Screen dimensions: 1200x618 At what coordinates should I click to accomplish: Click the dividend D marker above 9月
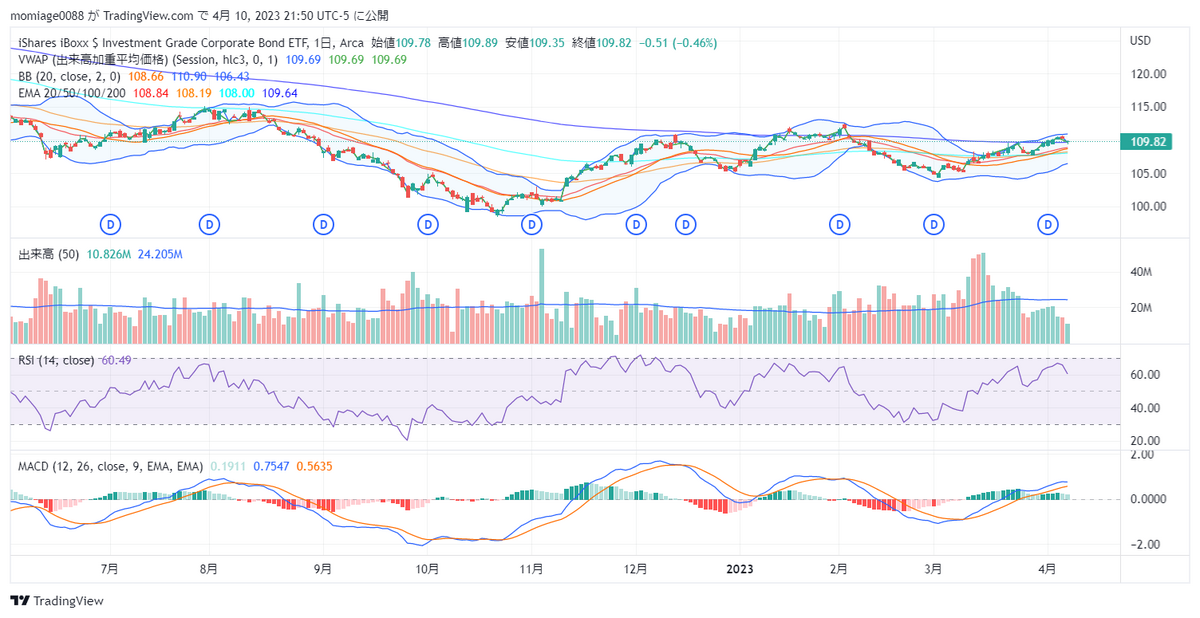[x=322, y=225]
